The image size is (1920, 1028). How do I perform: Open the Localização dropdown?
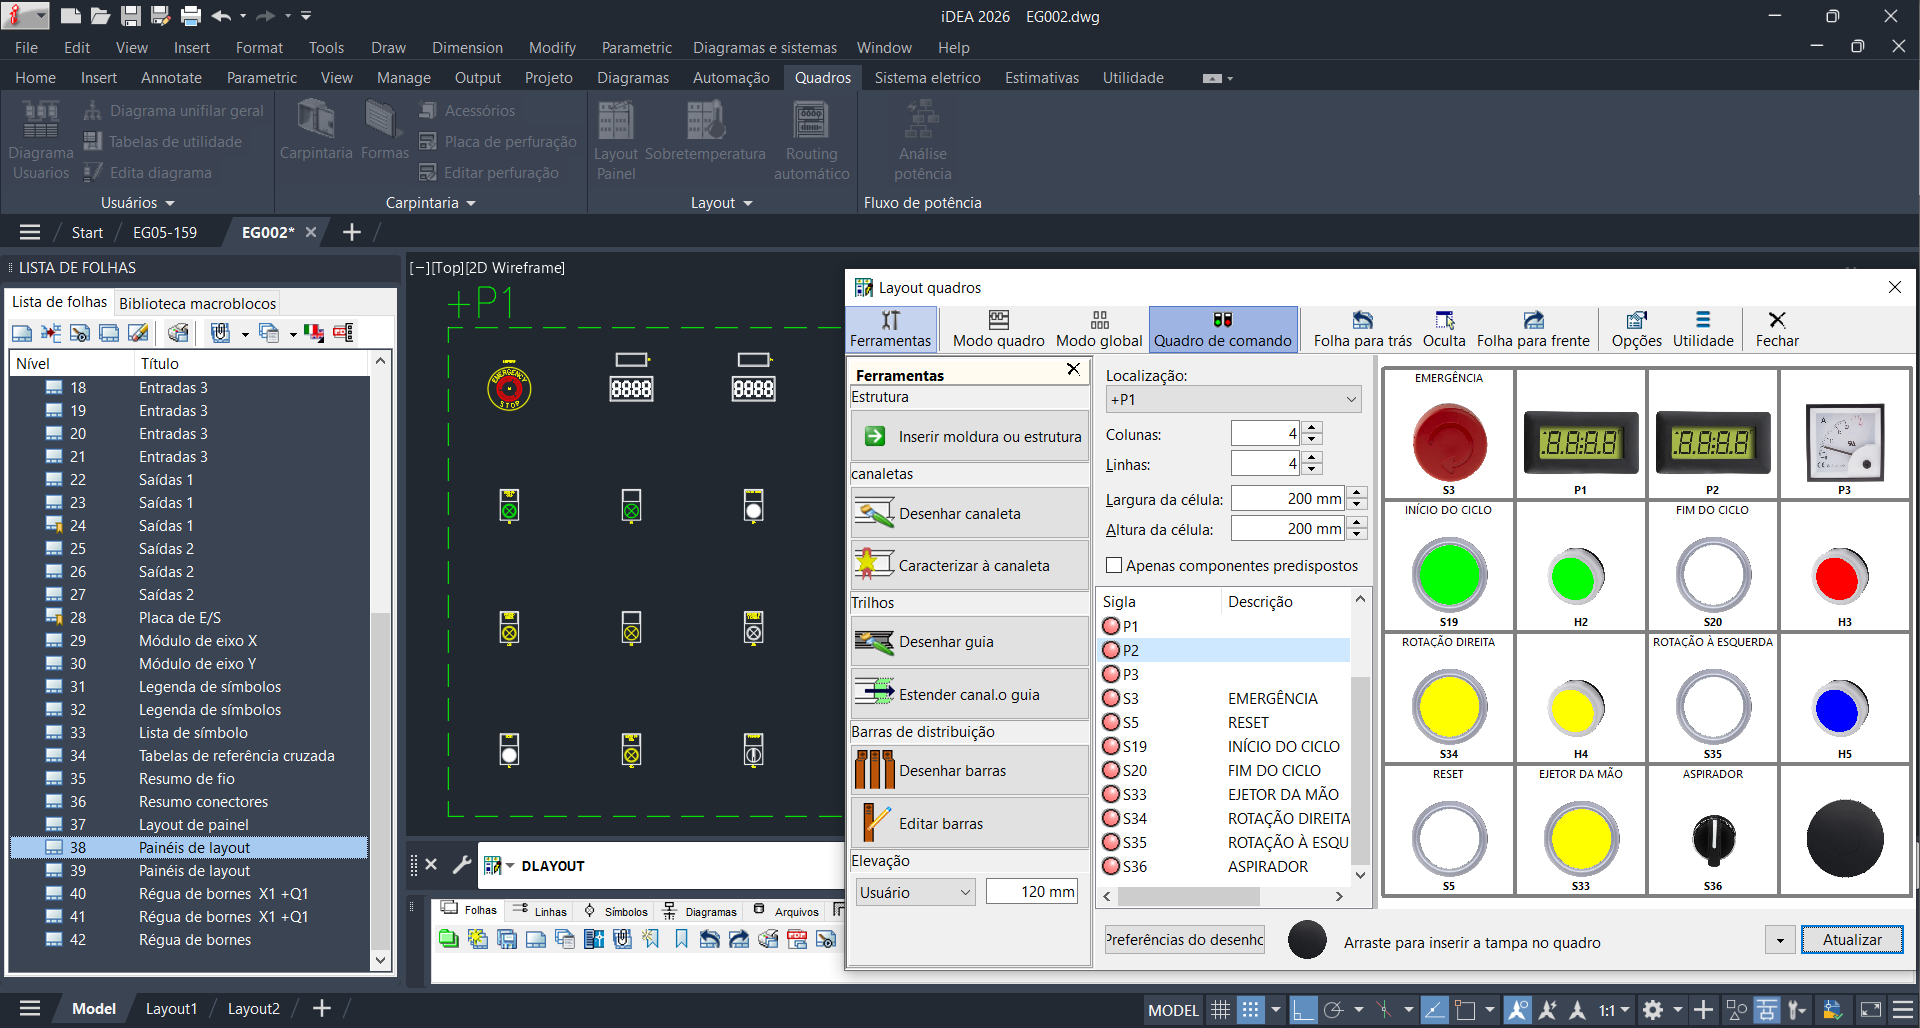(x=1233, y=400)
